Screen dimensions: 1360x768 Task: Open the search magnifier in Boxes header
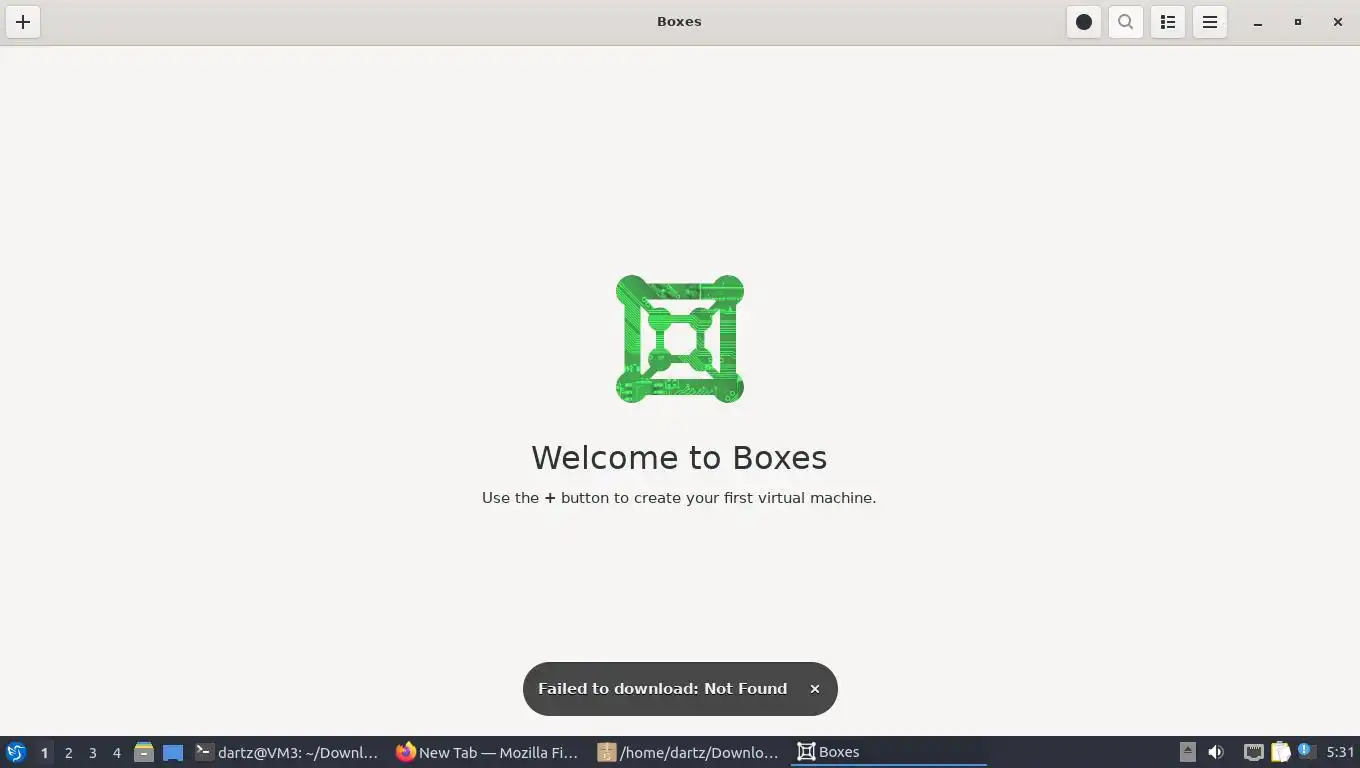(1125, 22)
